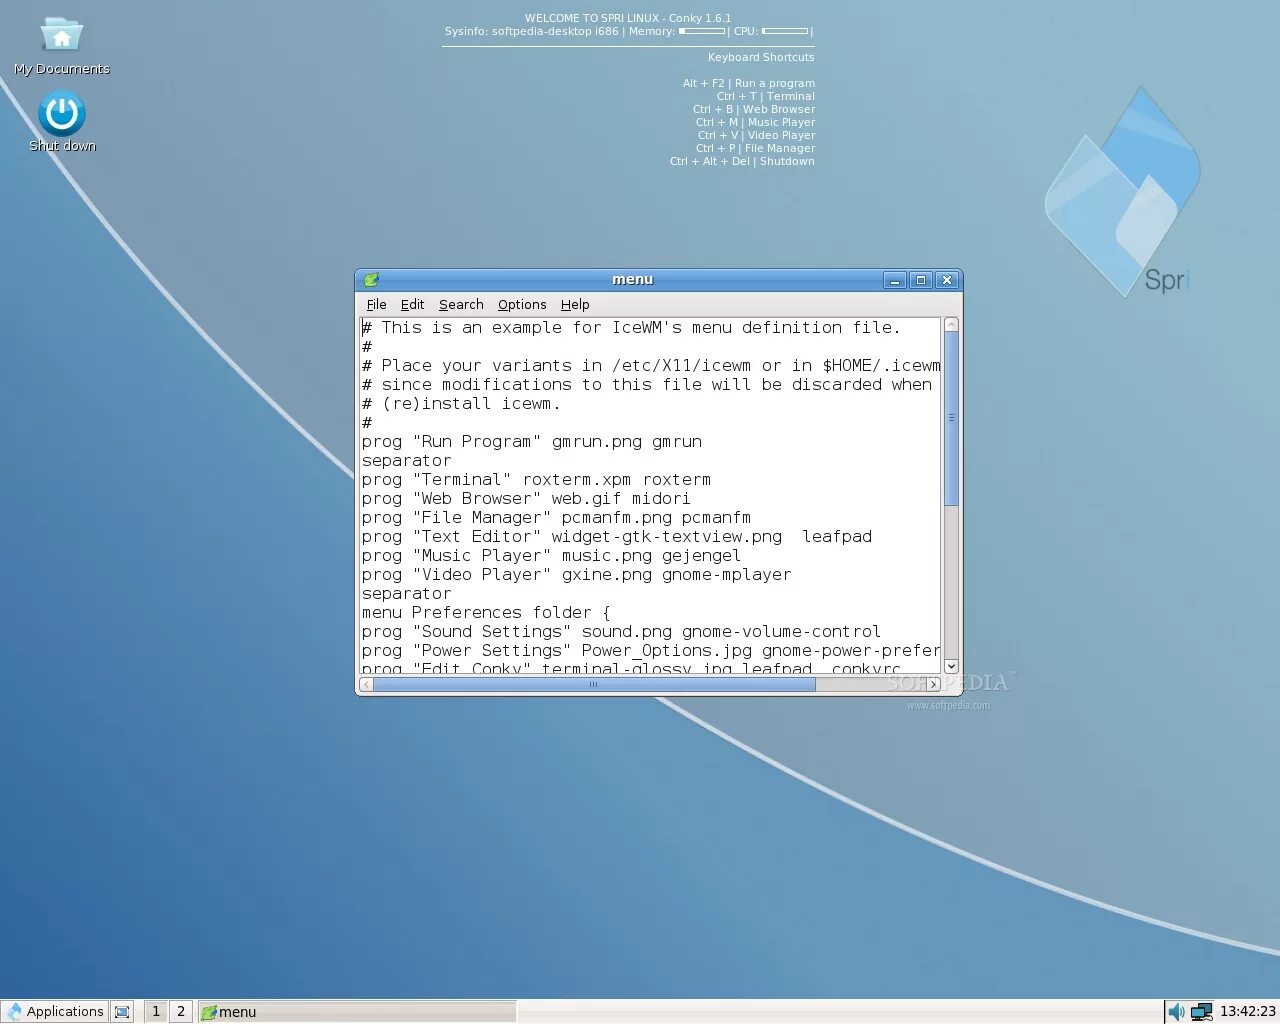Maximize the menu editor window
Viewport: 1280px width, 1024px height.
[921, 280]
